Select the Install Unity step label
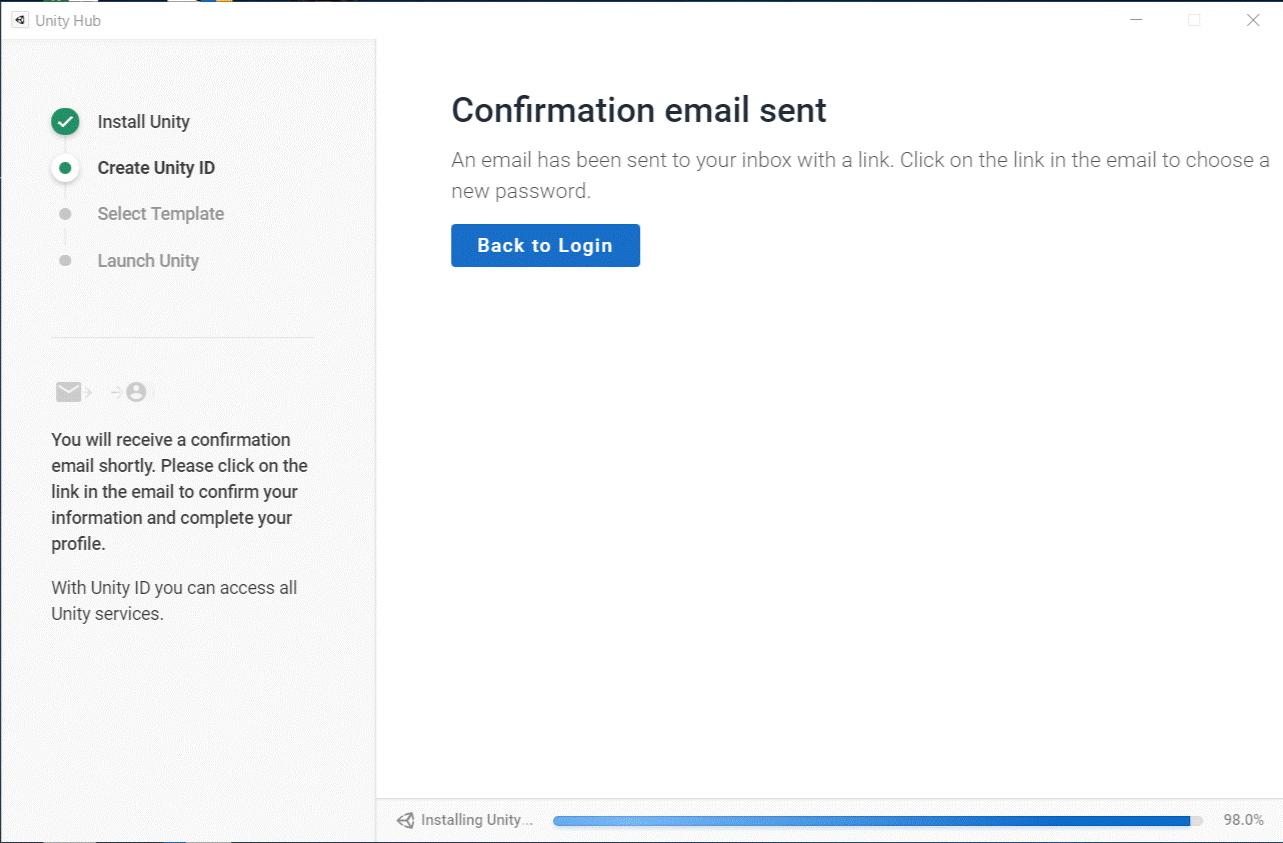Image resolution: width=1283 pixels, height=843 pixels. pyautogui.click(x=143, y=122)
